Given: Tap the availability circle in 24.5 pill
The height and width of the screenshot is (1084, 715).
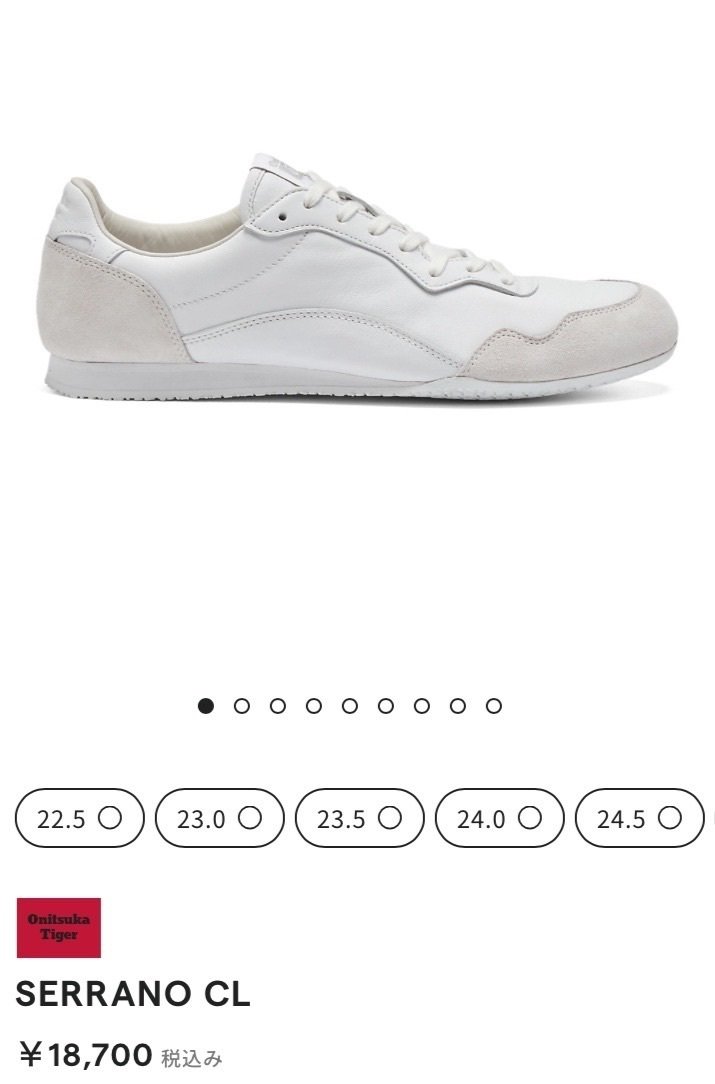Looking at the screenshot, I should click(x=669, y=817).
